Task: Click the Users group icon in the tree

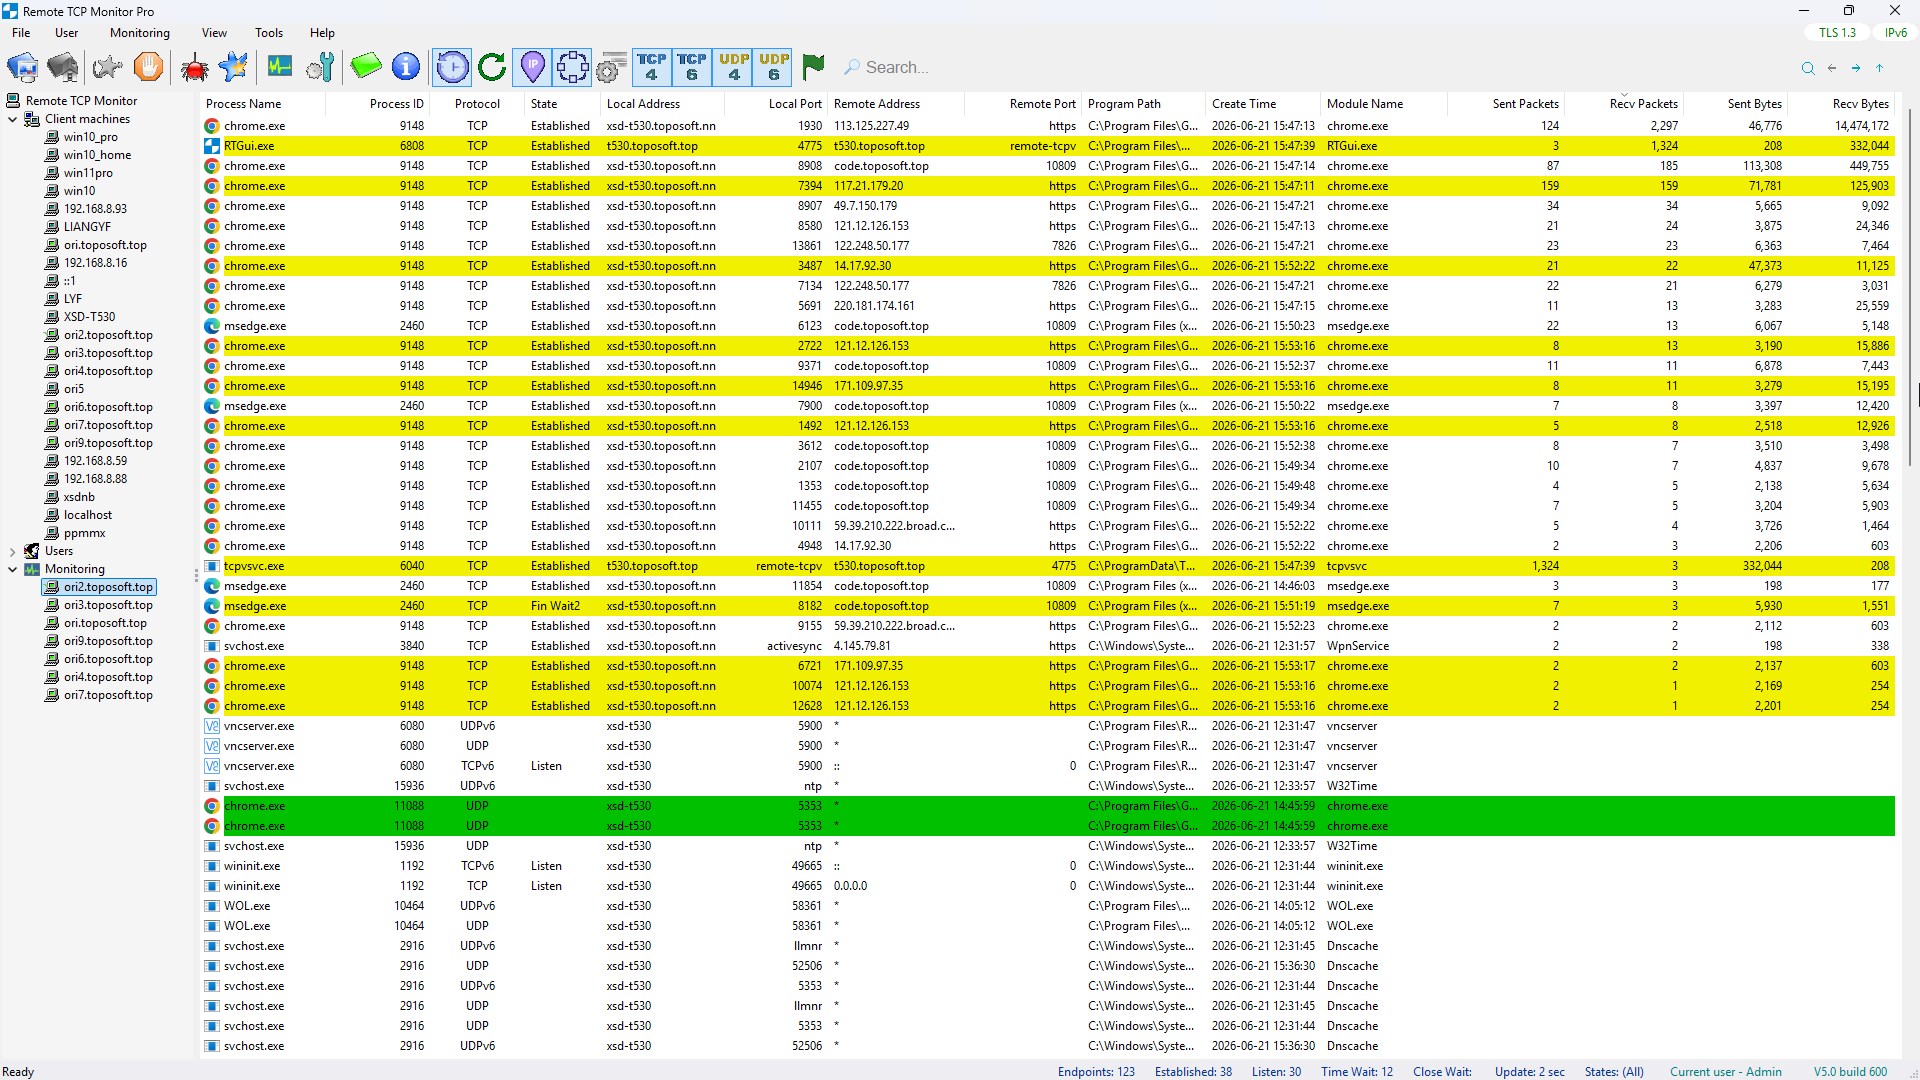Action: (32, 551)
